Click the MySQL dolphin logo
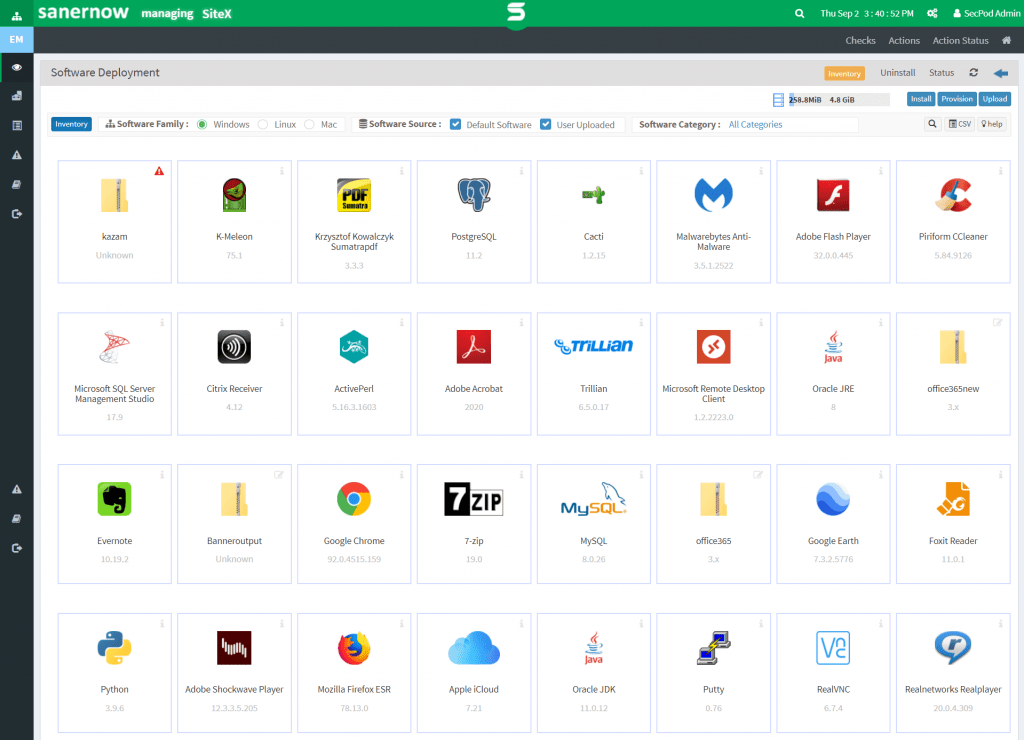1024x740 pixels. [x=594, y=499]
